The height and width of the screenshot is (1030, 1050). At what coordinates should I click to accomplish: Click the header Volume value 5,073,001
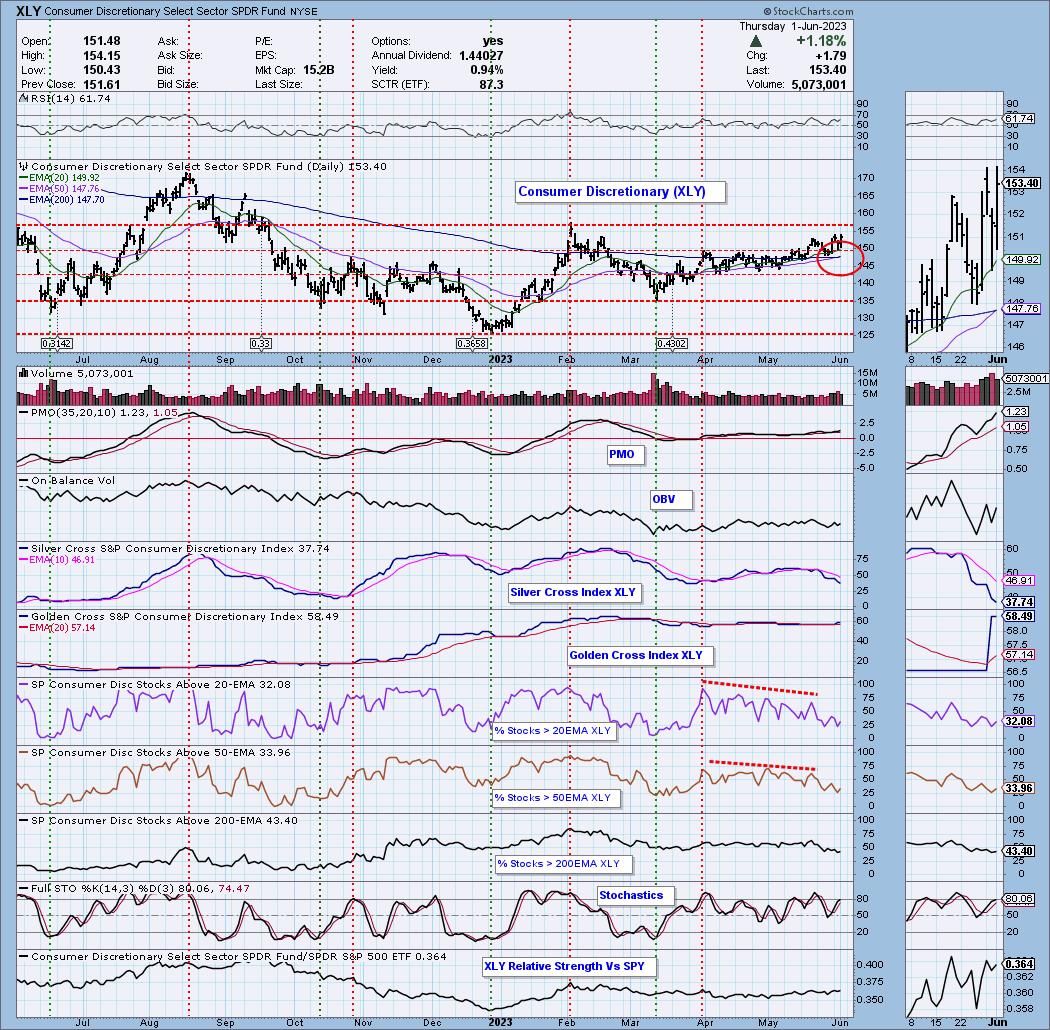(x=819, y=85)
